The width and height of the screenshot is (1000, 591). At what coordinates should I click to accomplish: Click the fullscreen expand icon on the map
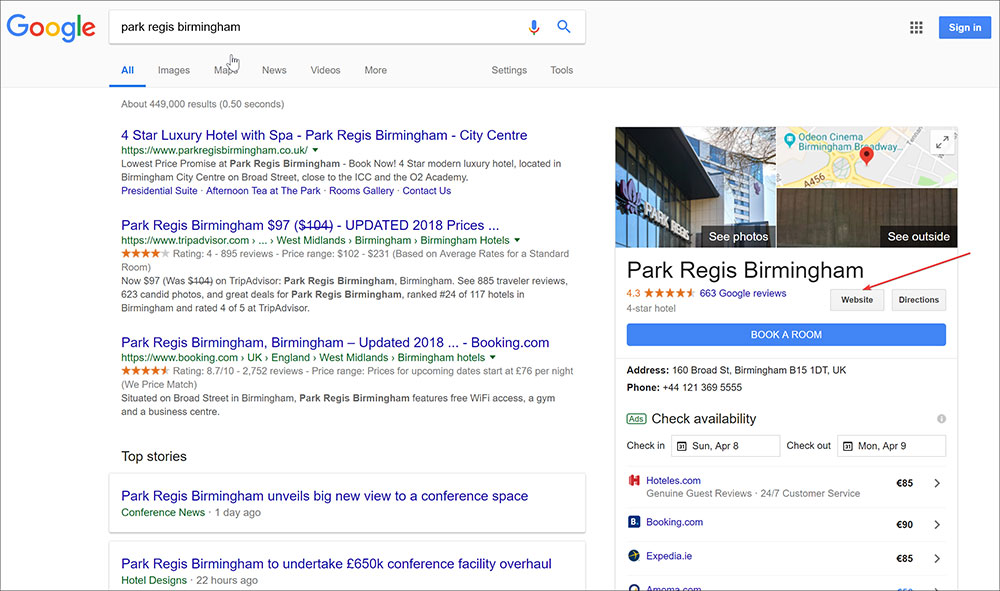941,141
